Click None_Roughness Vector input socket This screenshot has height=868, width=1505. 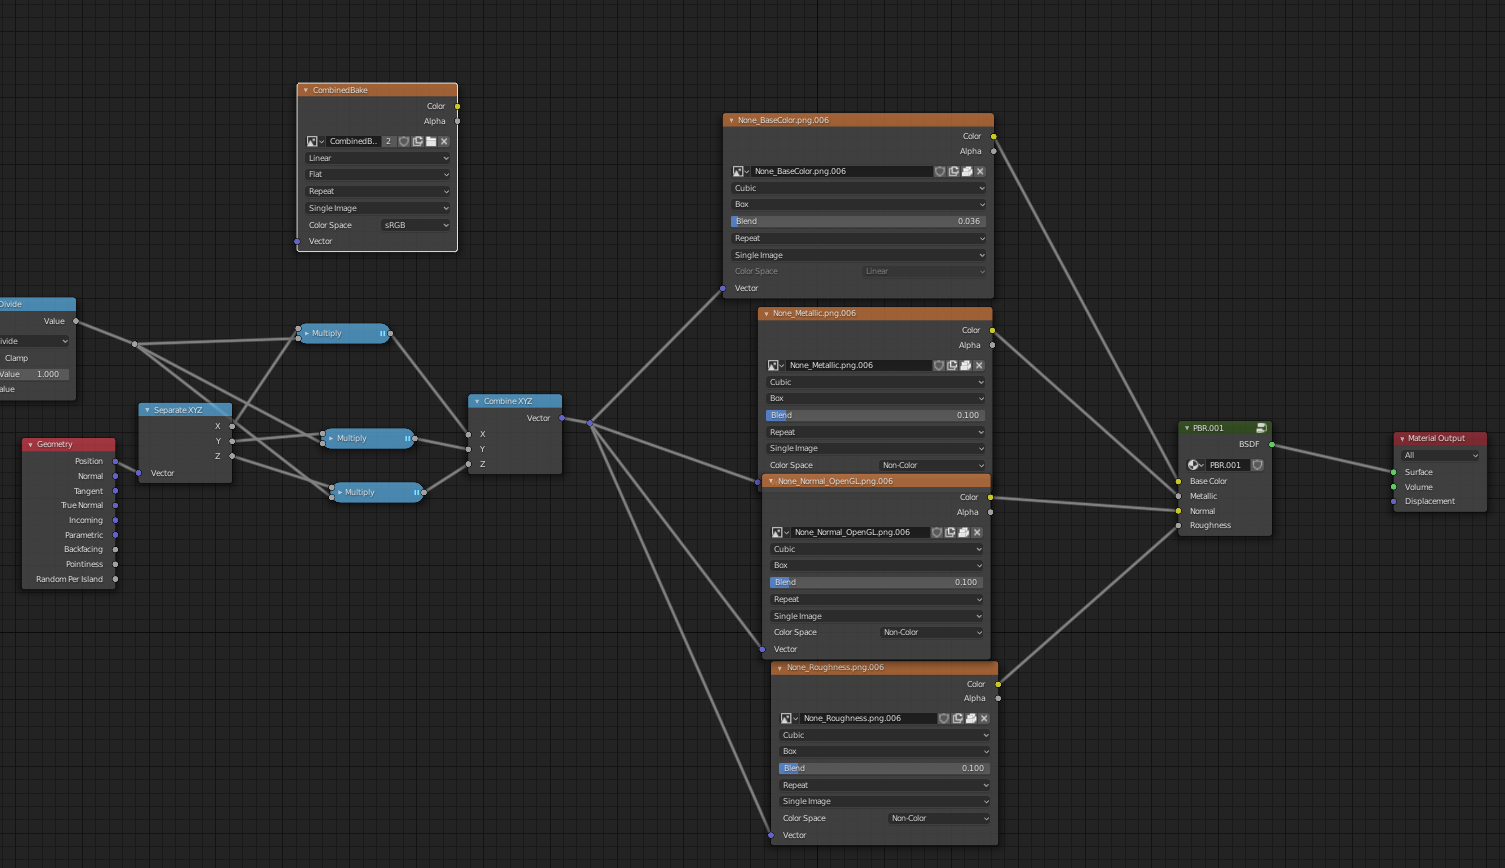[771, 835]
